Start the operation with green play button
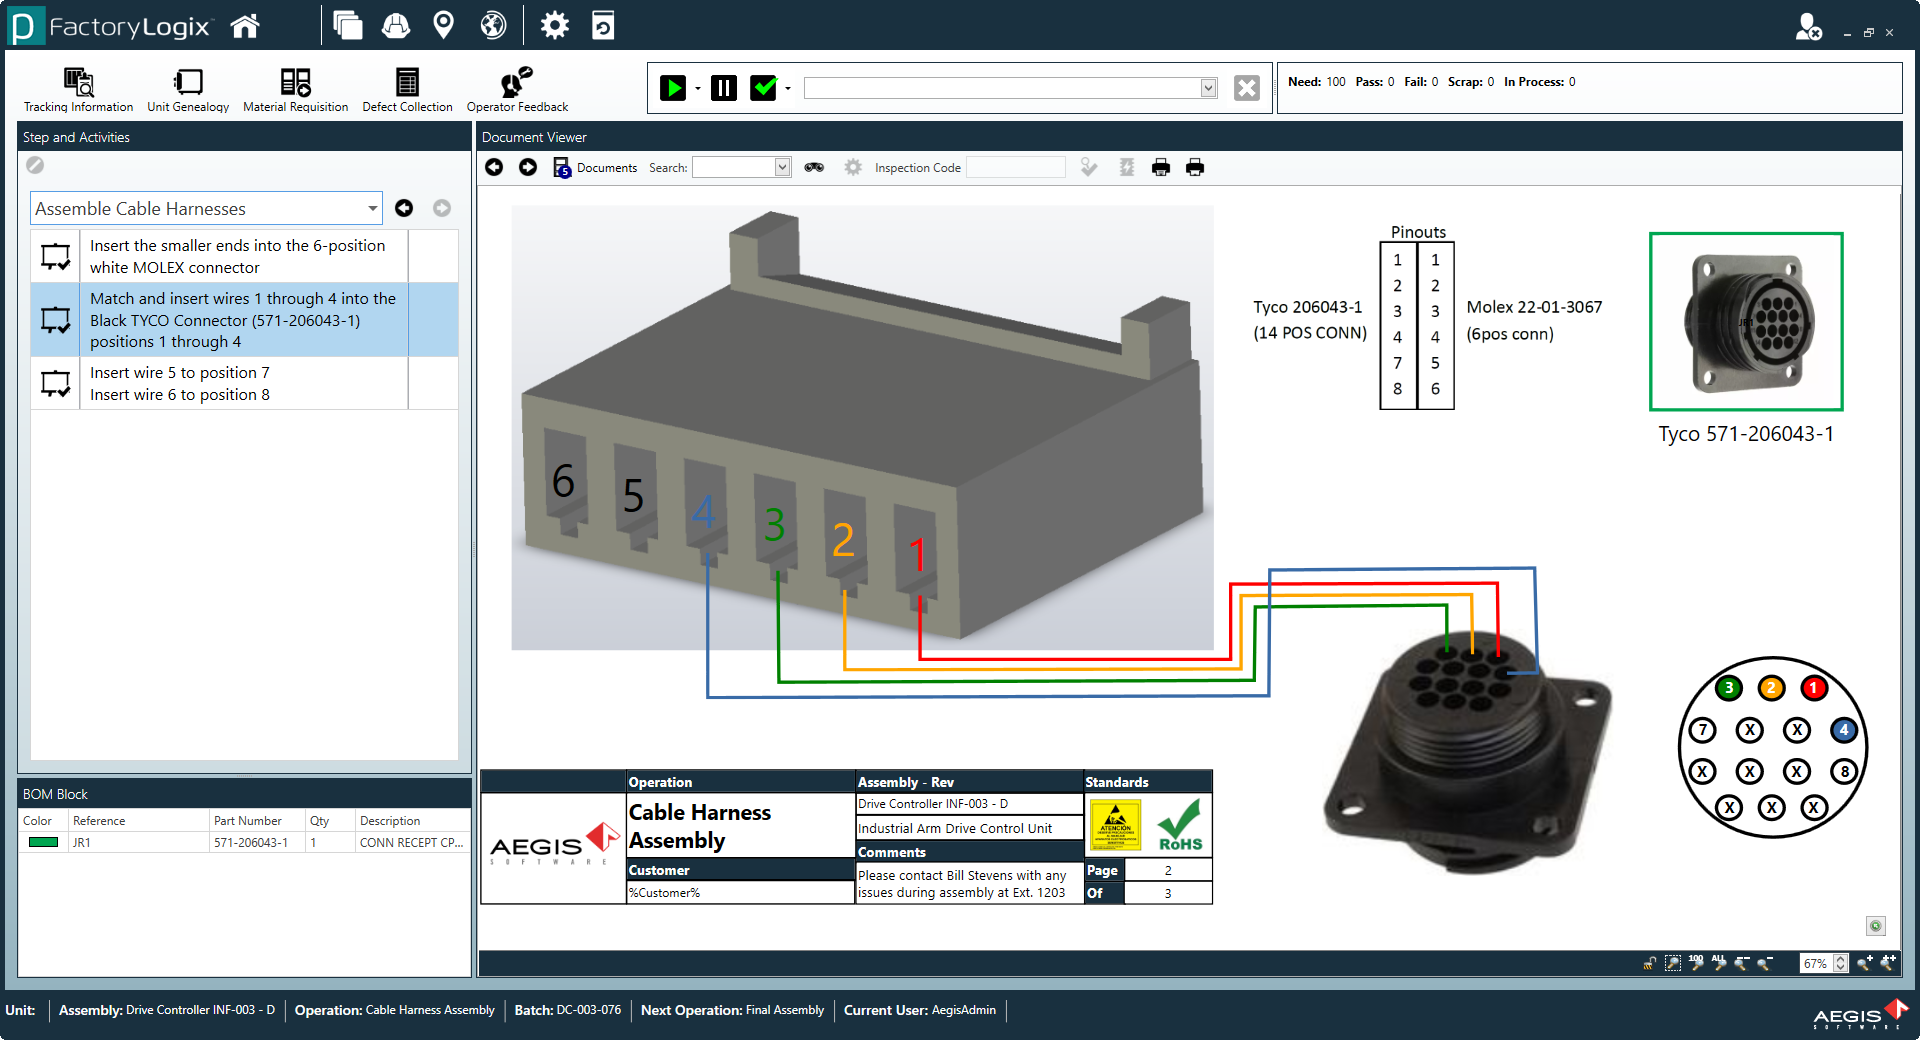This screenshot has width=1920, height=1040. click(673, 88)
